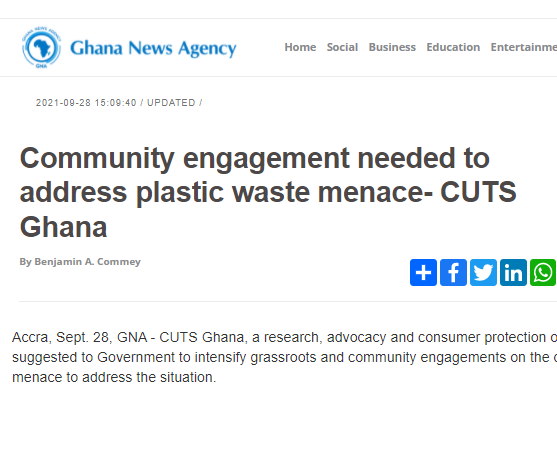Screen dimensions: 557x456
Task: Open the Education section
Action: (x=453, y=47)
